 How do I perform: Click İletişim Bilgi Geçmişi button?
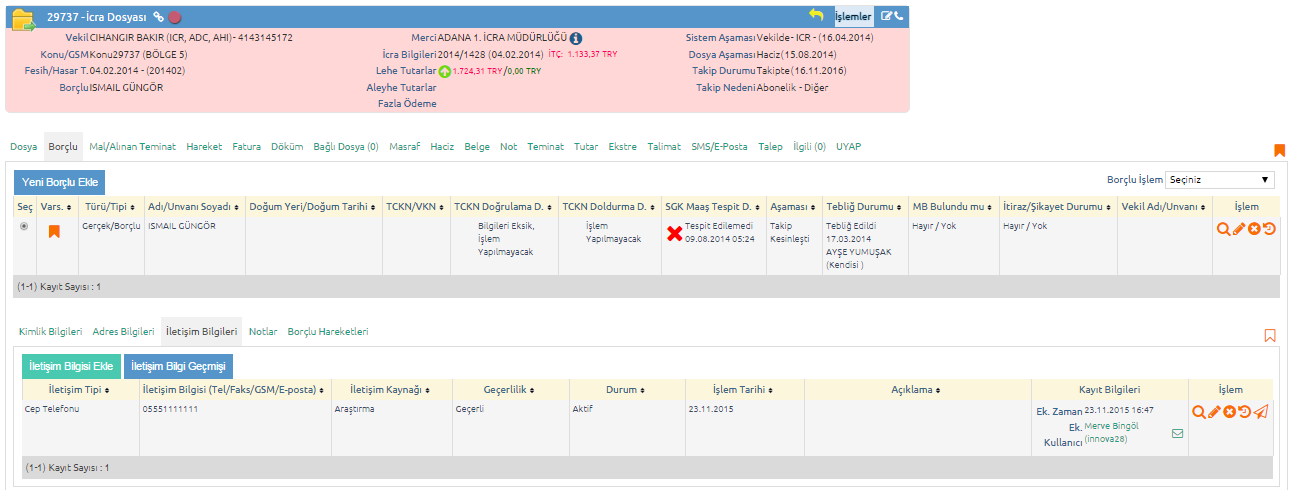[x=179, y=366]
